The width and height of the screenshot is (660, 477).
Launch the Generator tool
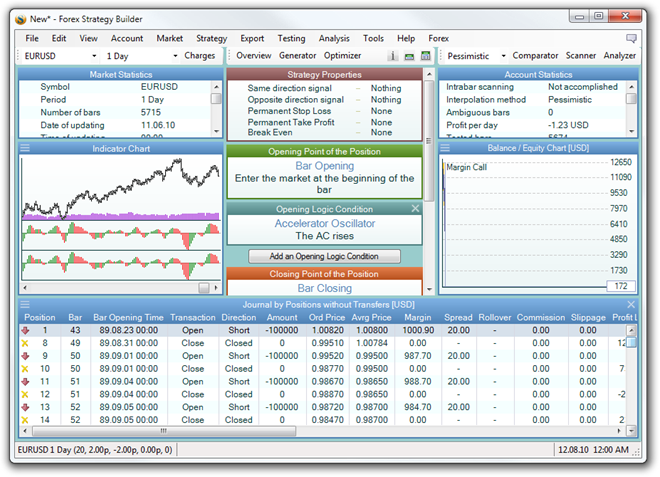(298, 56)
